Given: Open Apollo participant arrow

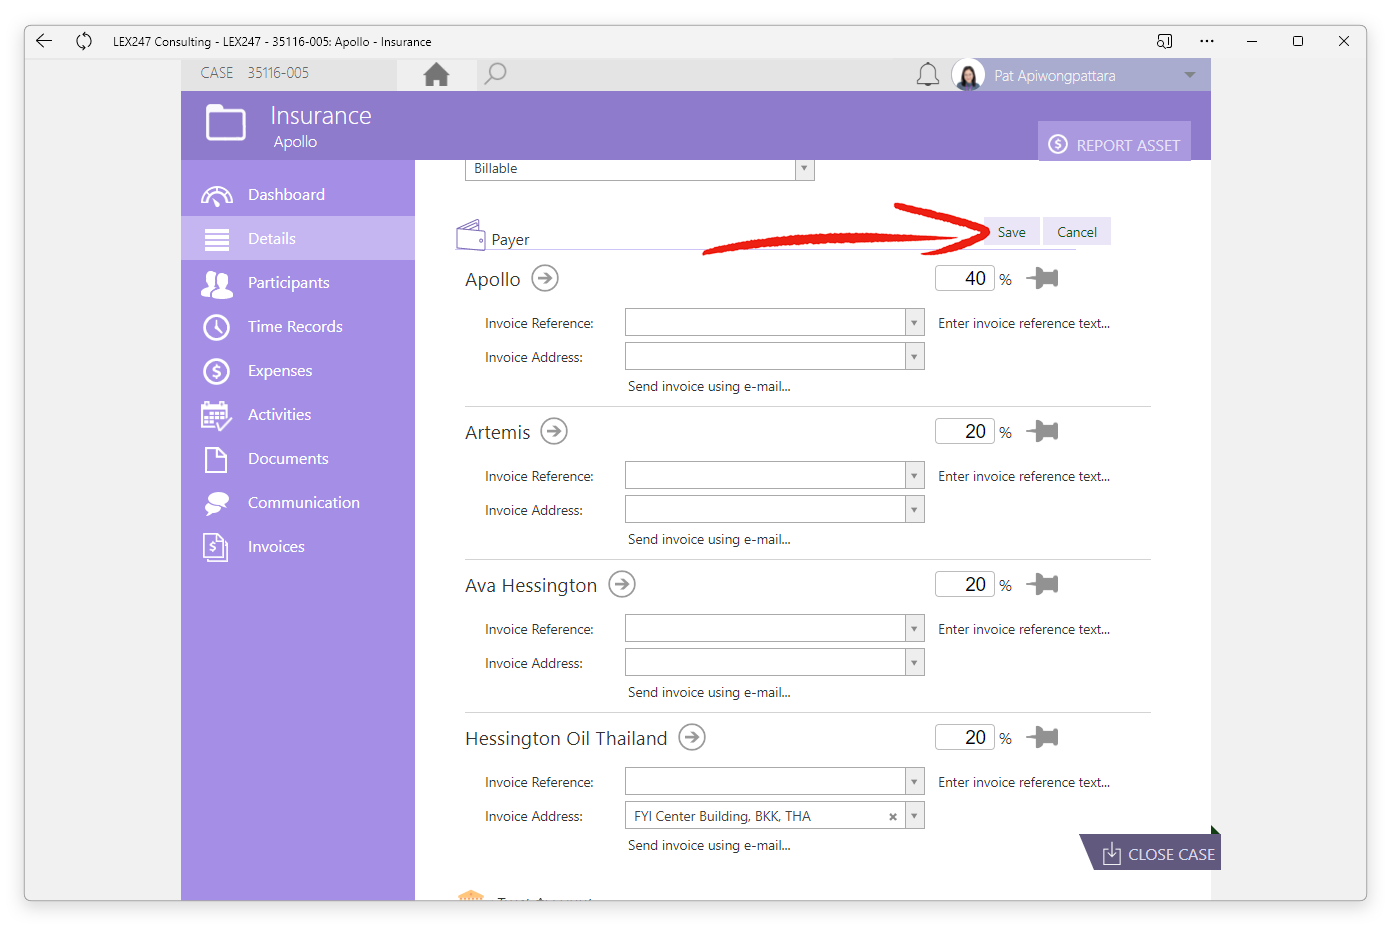Looking at the screenshot, I should pyautogui.click(x=545, y=278).
